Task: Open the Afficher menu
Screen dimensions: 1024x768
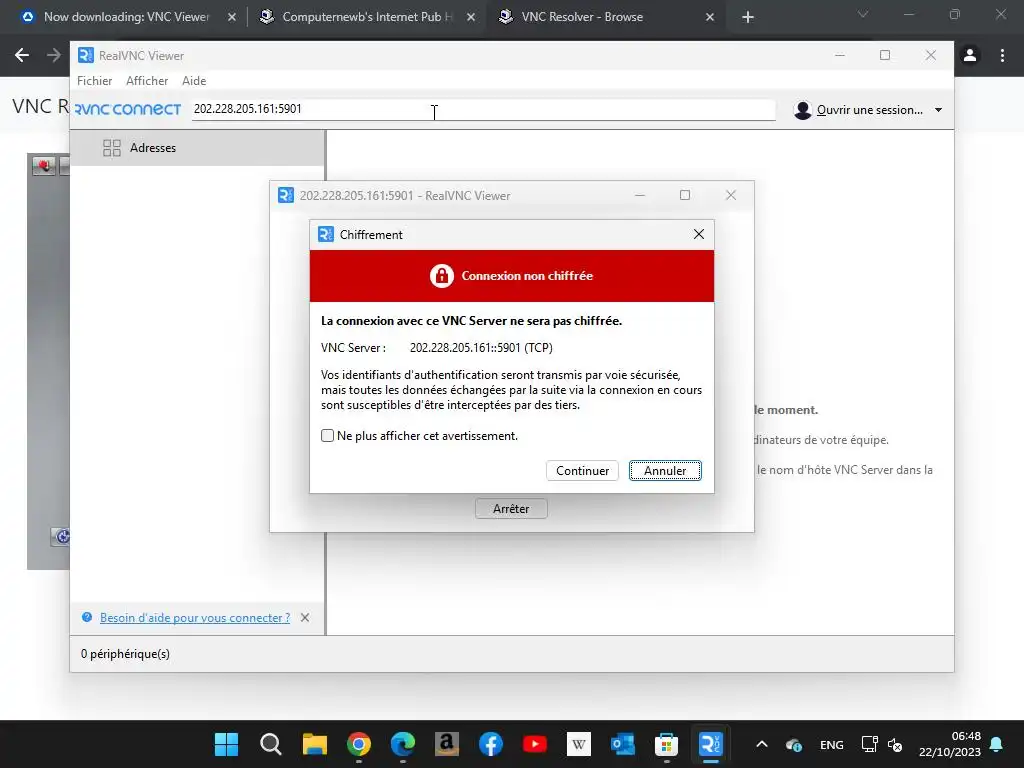Action: pos(147,80)
